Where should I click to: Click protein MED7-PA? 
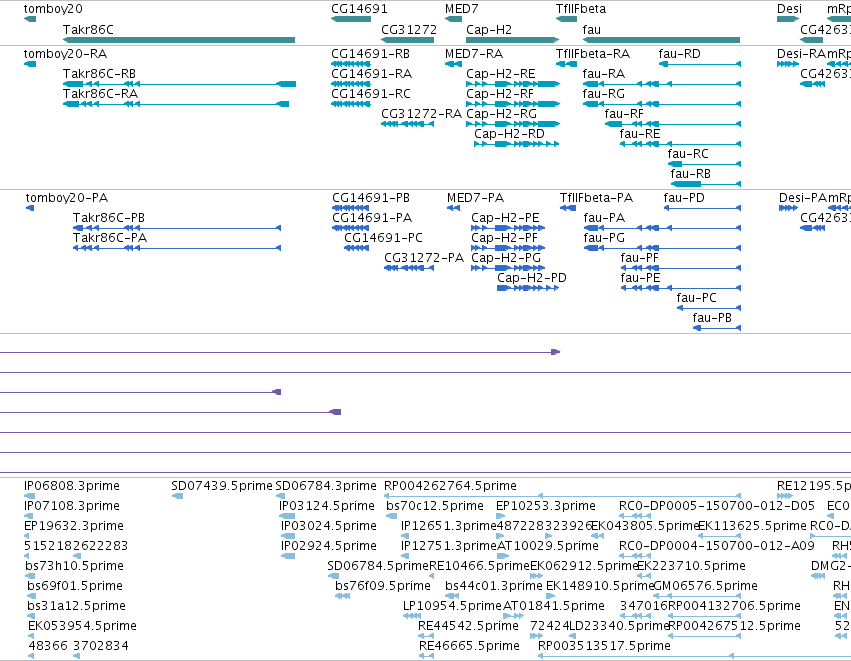[475, 198]
